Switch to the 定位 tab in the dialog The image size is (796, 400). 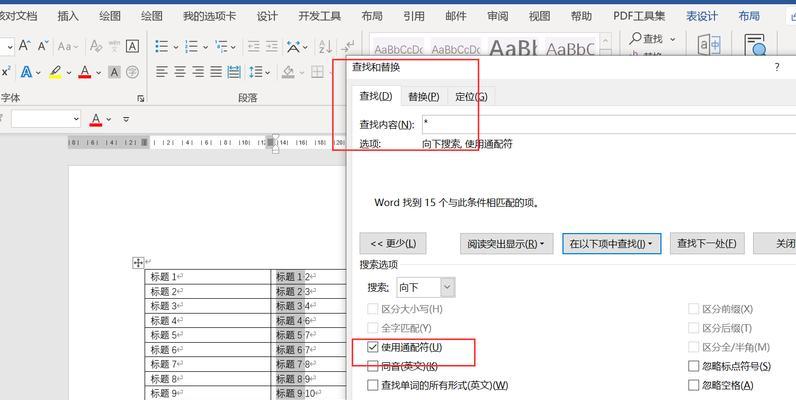[471, 96]
